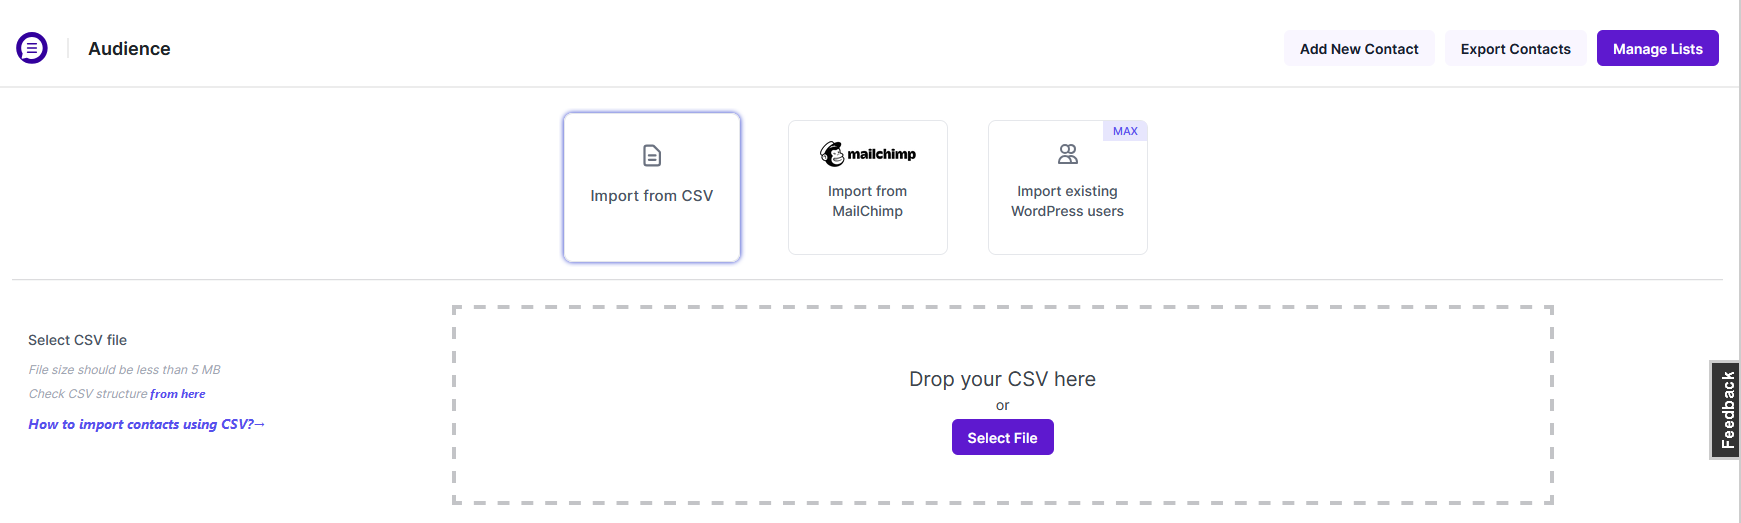Click arrow after the CSV how-to link
This screenshot has height=523, width=1741.
tap(260, 424)
